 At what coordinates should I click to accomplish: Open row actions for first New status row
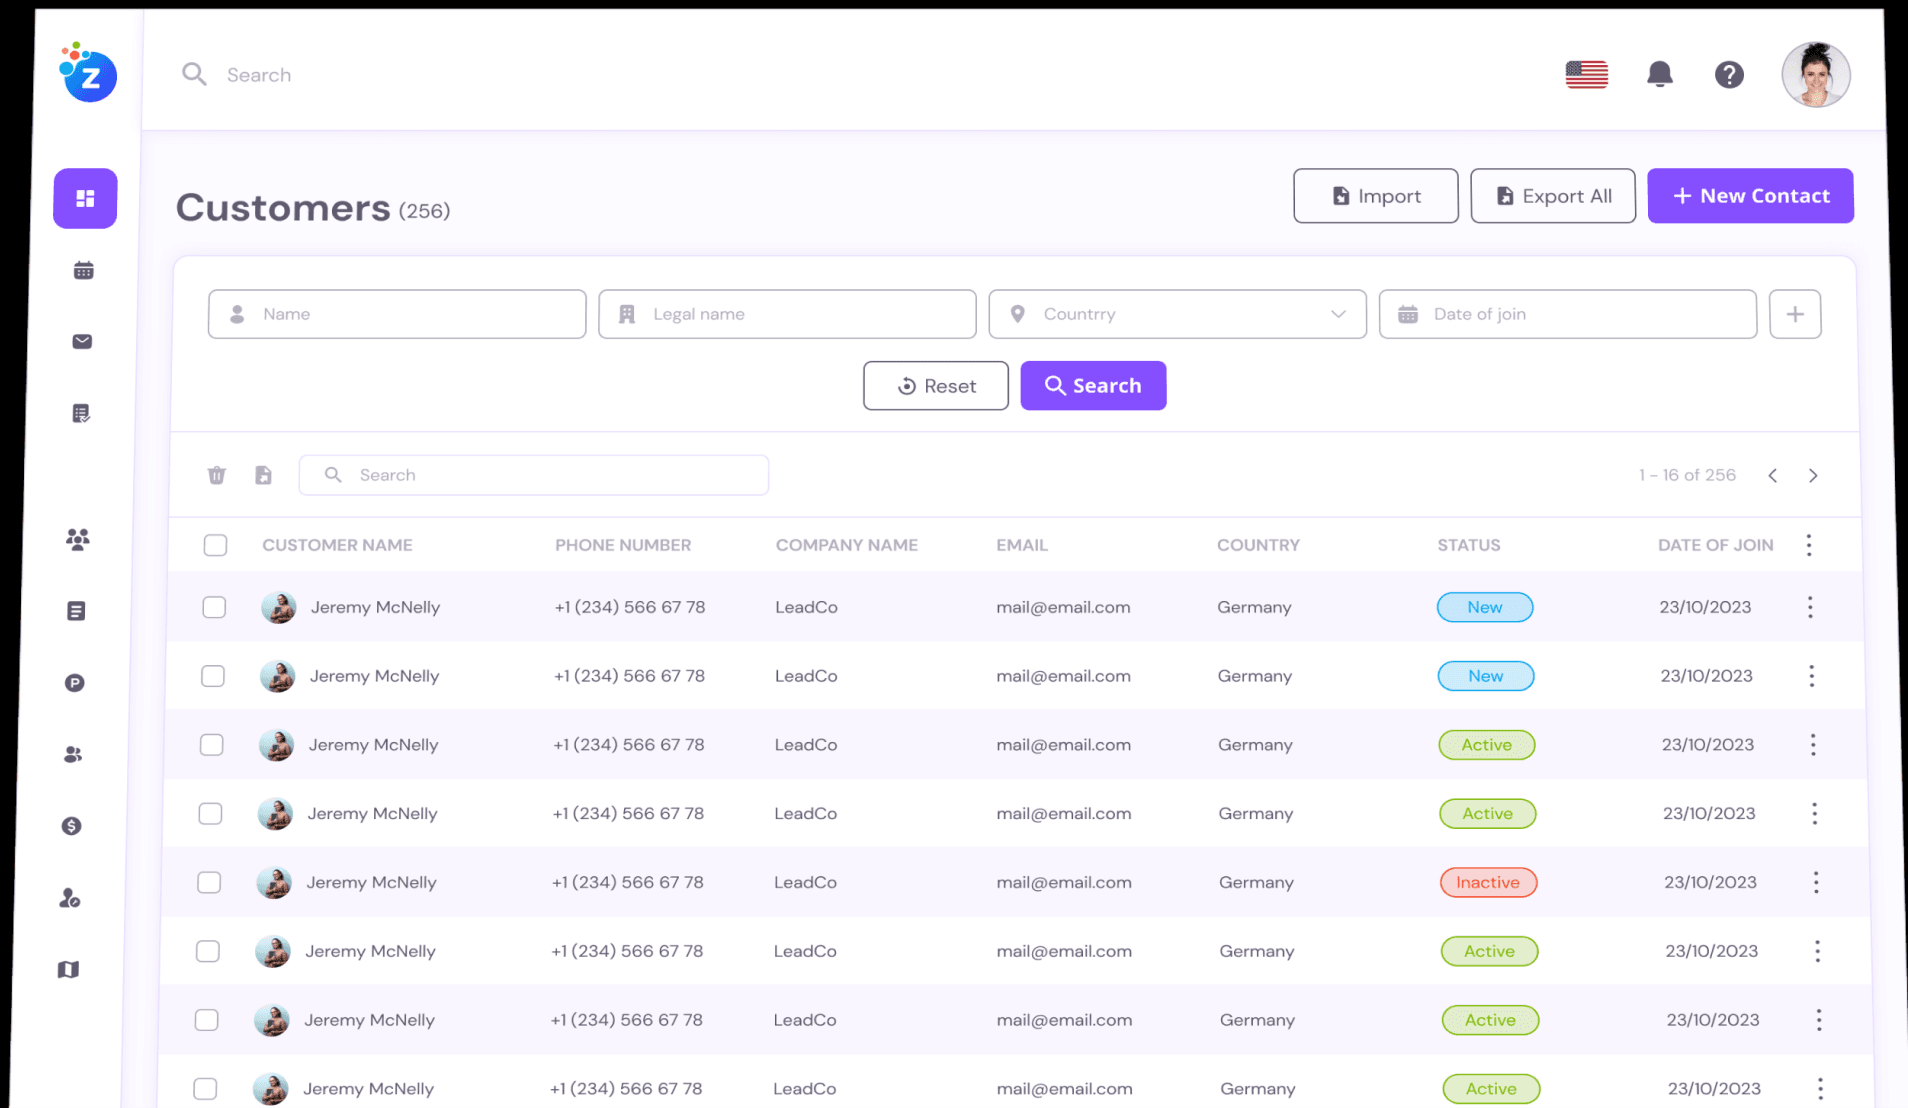[x=1810, y=607]
